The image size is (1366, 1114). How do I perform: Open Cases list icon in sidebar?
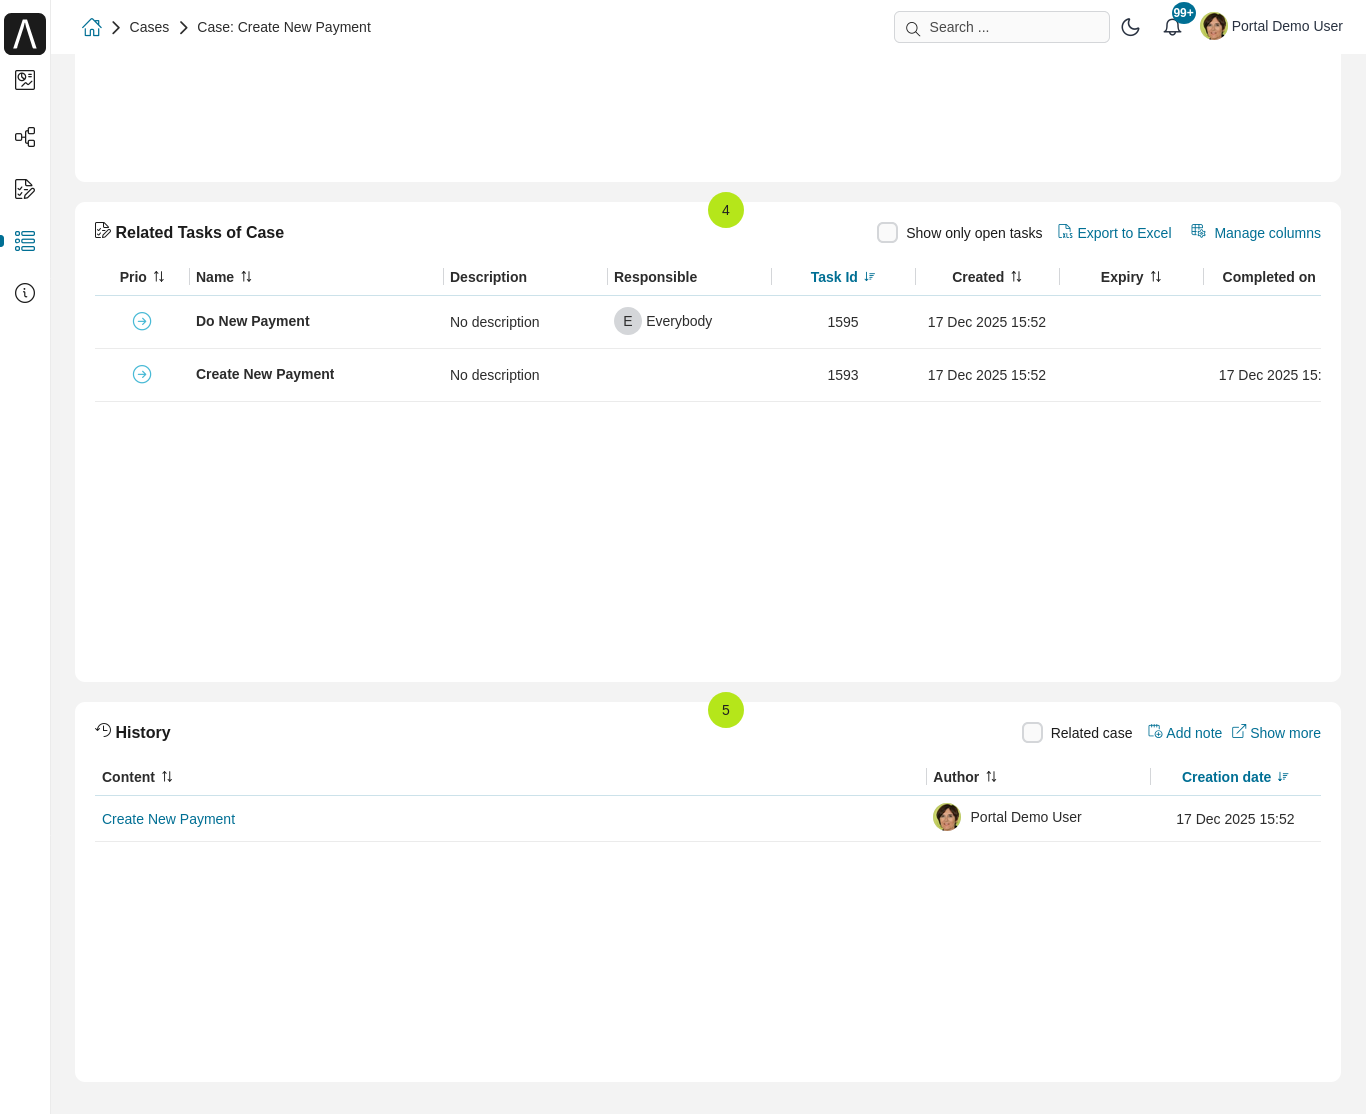[x=25, y=241]
